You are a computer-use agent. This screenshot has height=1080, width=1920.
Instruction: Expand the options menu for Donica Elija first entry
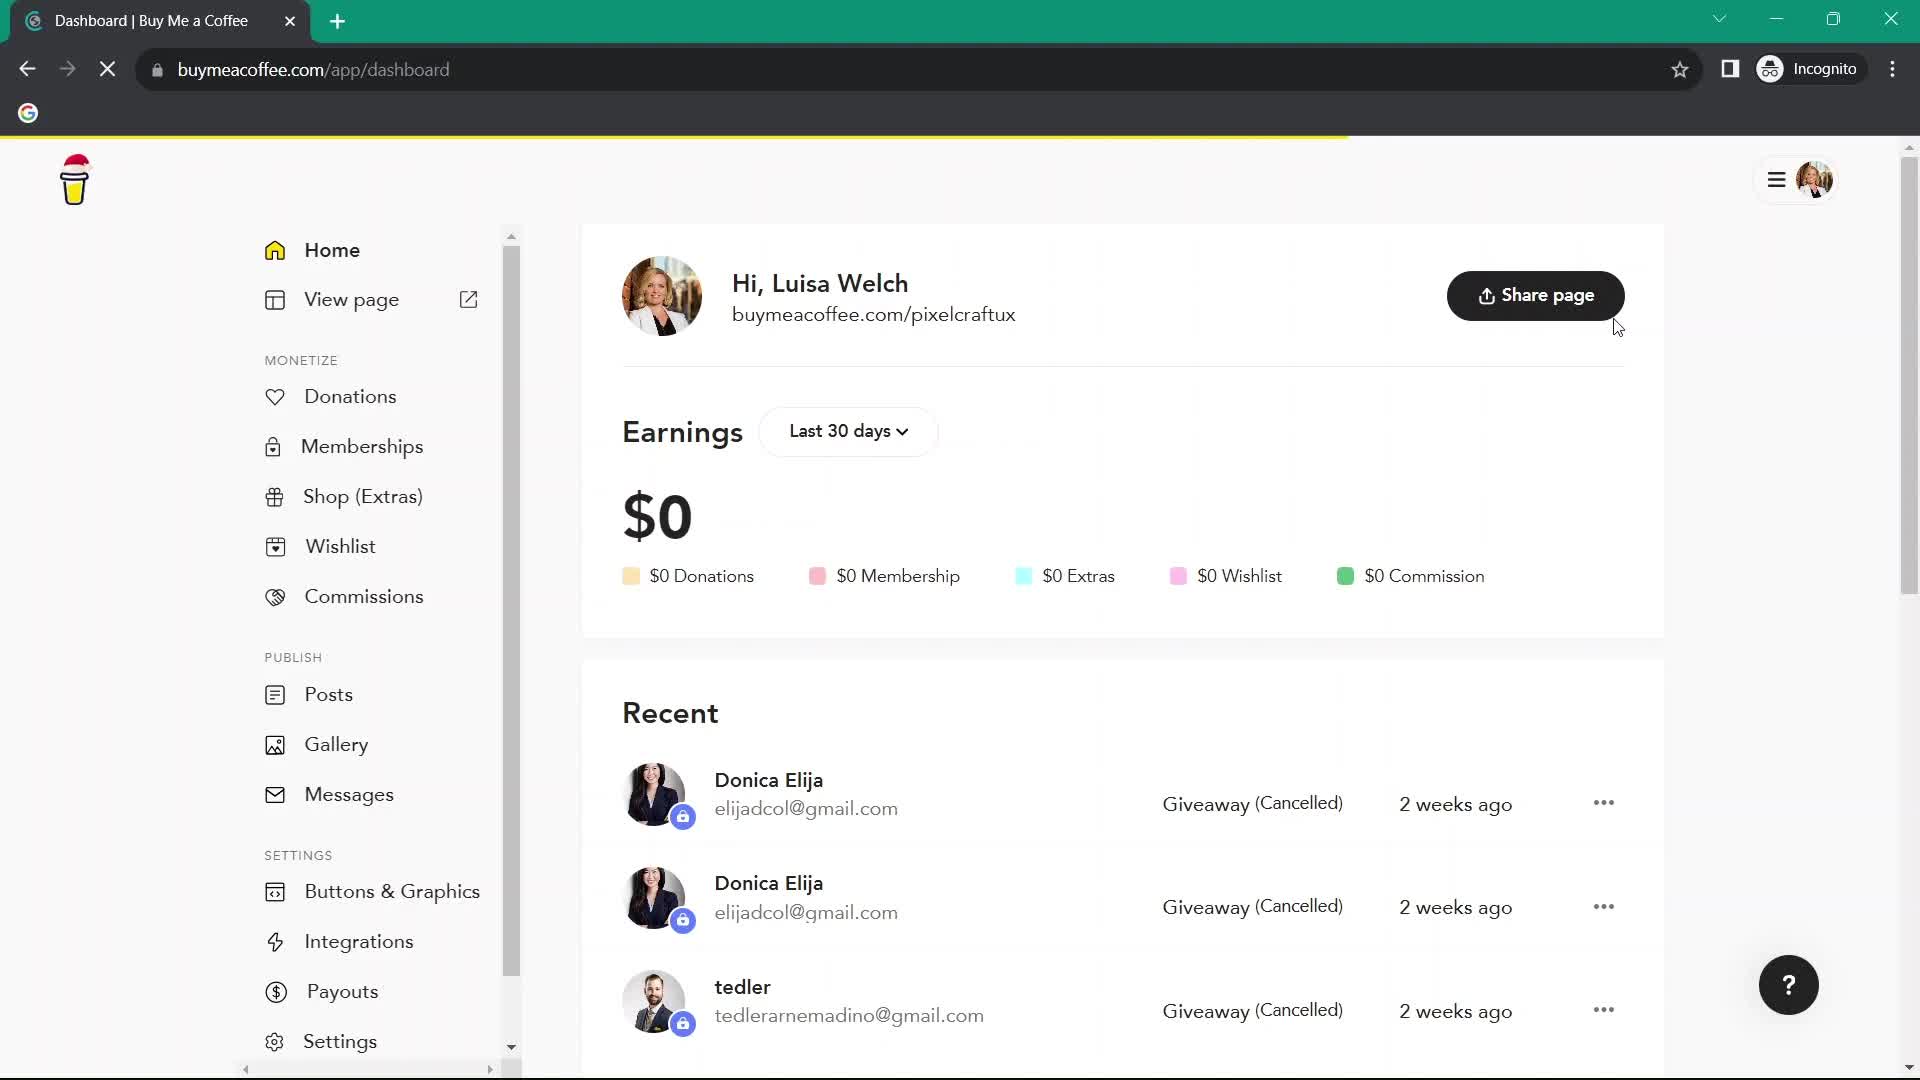[x=1602, y=803]
